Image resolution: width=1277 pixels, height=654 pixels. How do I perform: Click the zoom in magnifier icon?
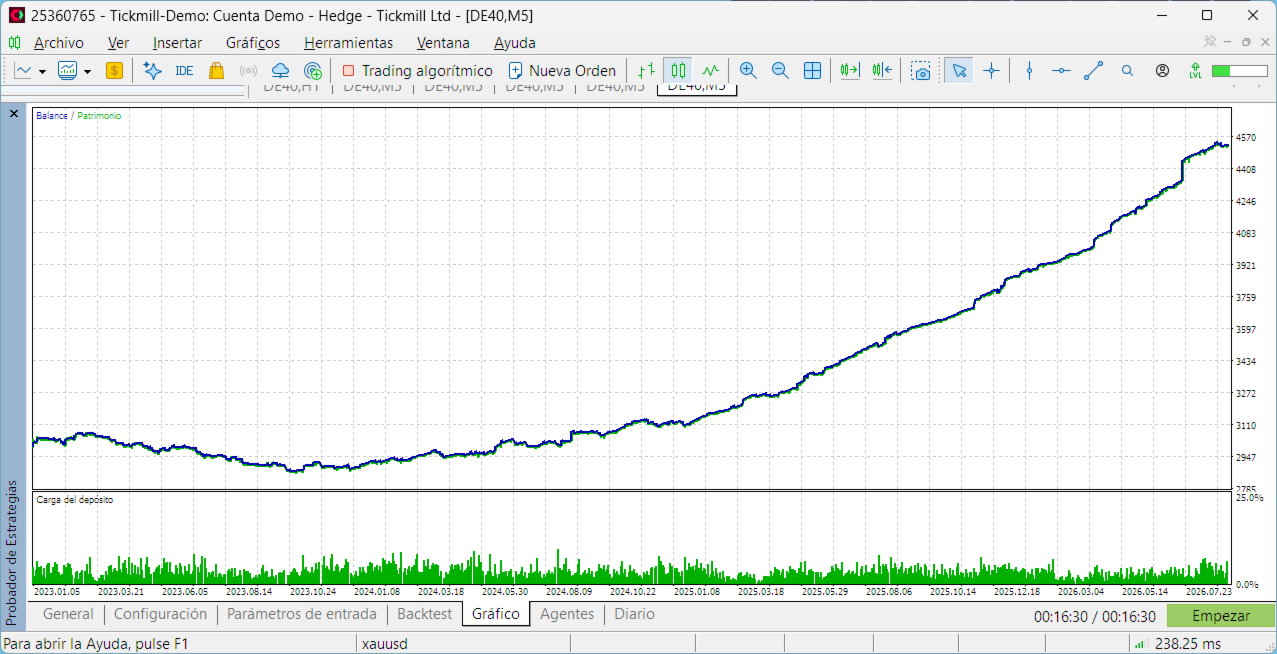click(x=748, y=71)
